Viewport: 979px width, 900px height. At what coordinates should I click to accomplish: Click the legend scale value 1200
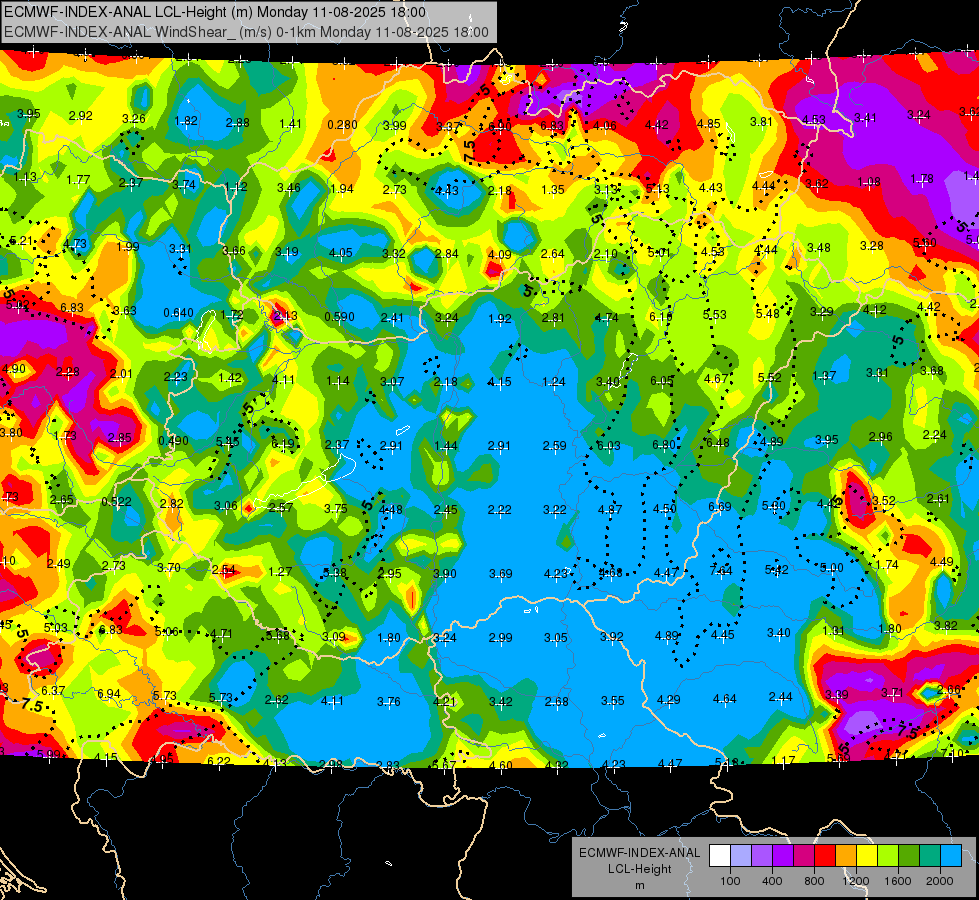(x=856, y=881)
